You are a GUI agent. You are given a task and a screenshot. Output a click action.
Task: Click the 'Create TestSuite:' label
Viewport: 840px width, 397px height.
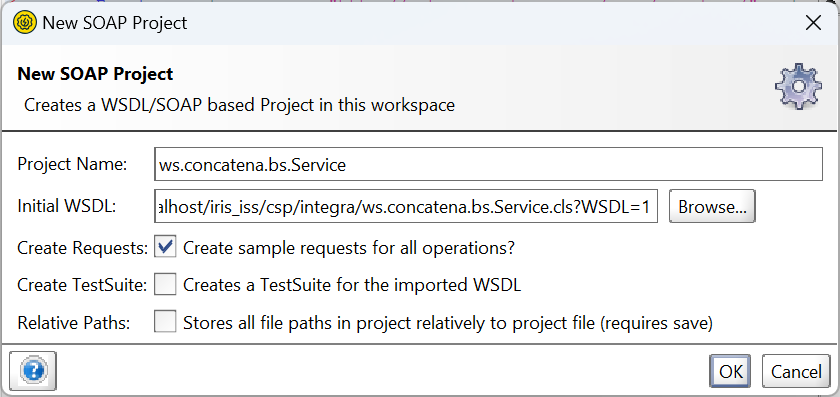(x=82, y=286)
